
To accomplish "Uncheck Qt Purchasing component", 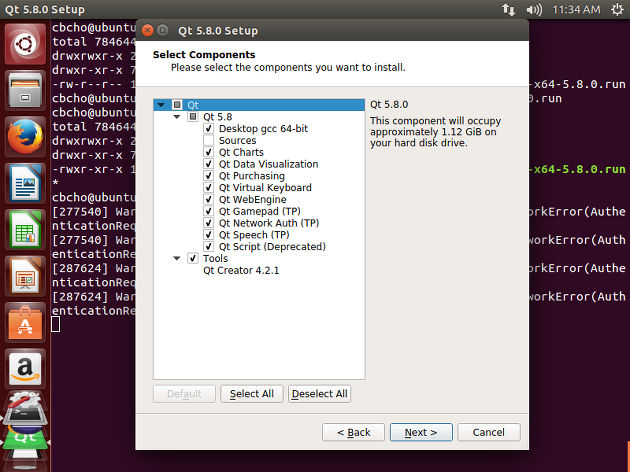I will point(208,176).
